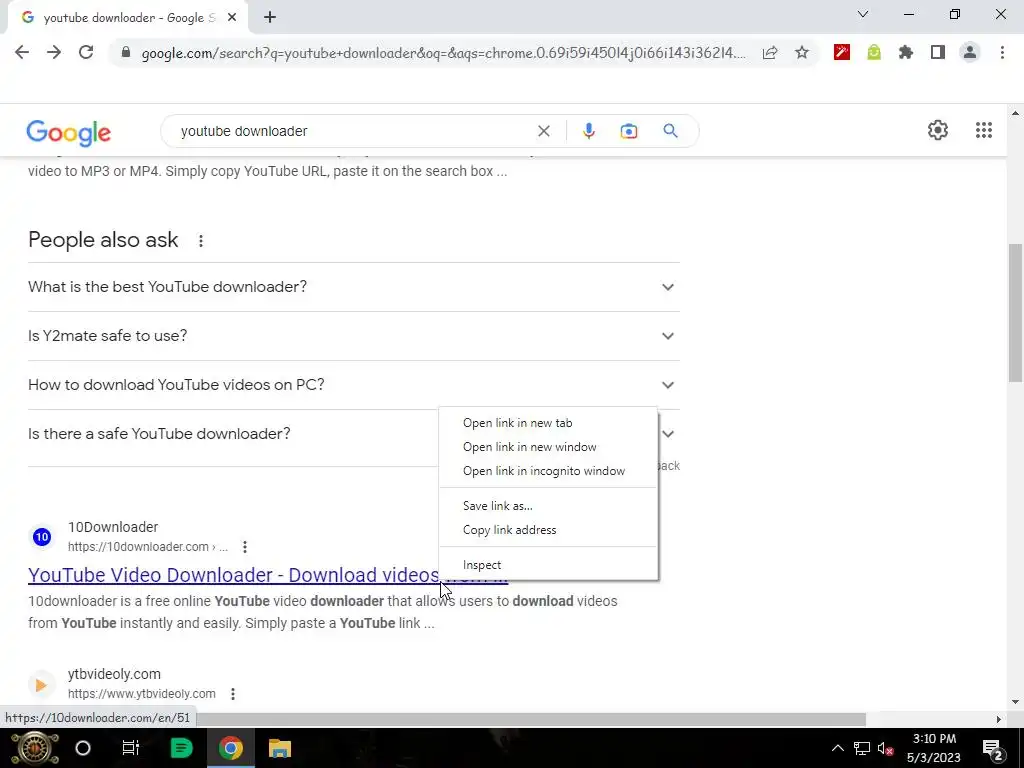Open notification center with 2 alerts
The height and width of the screenshot is (768, 1024).
point(992,748)
